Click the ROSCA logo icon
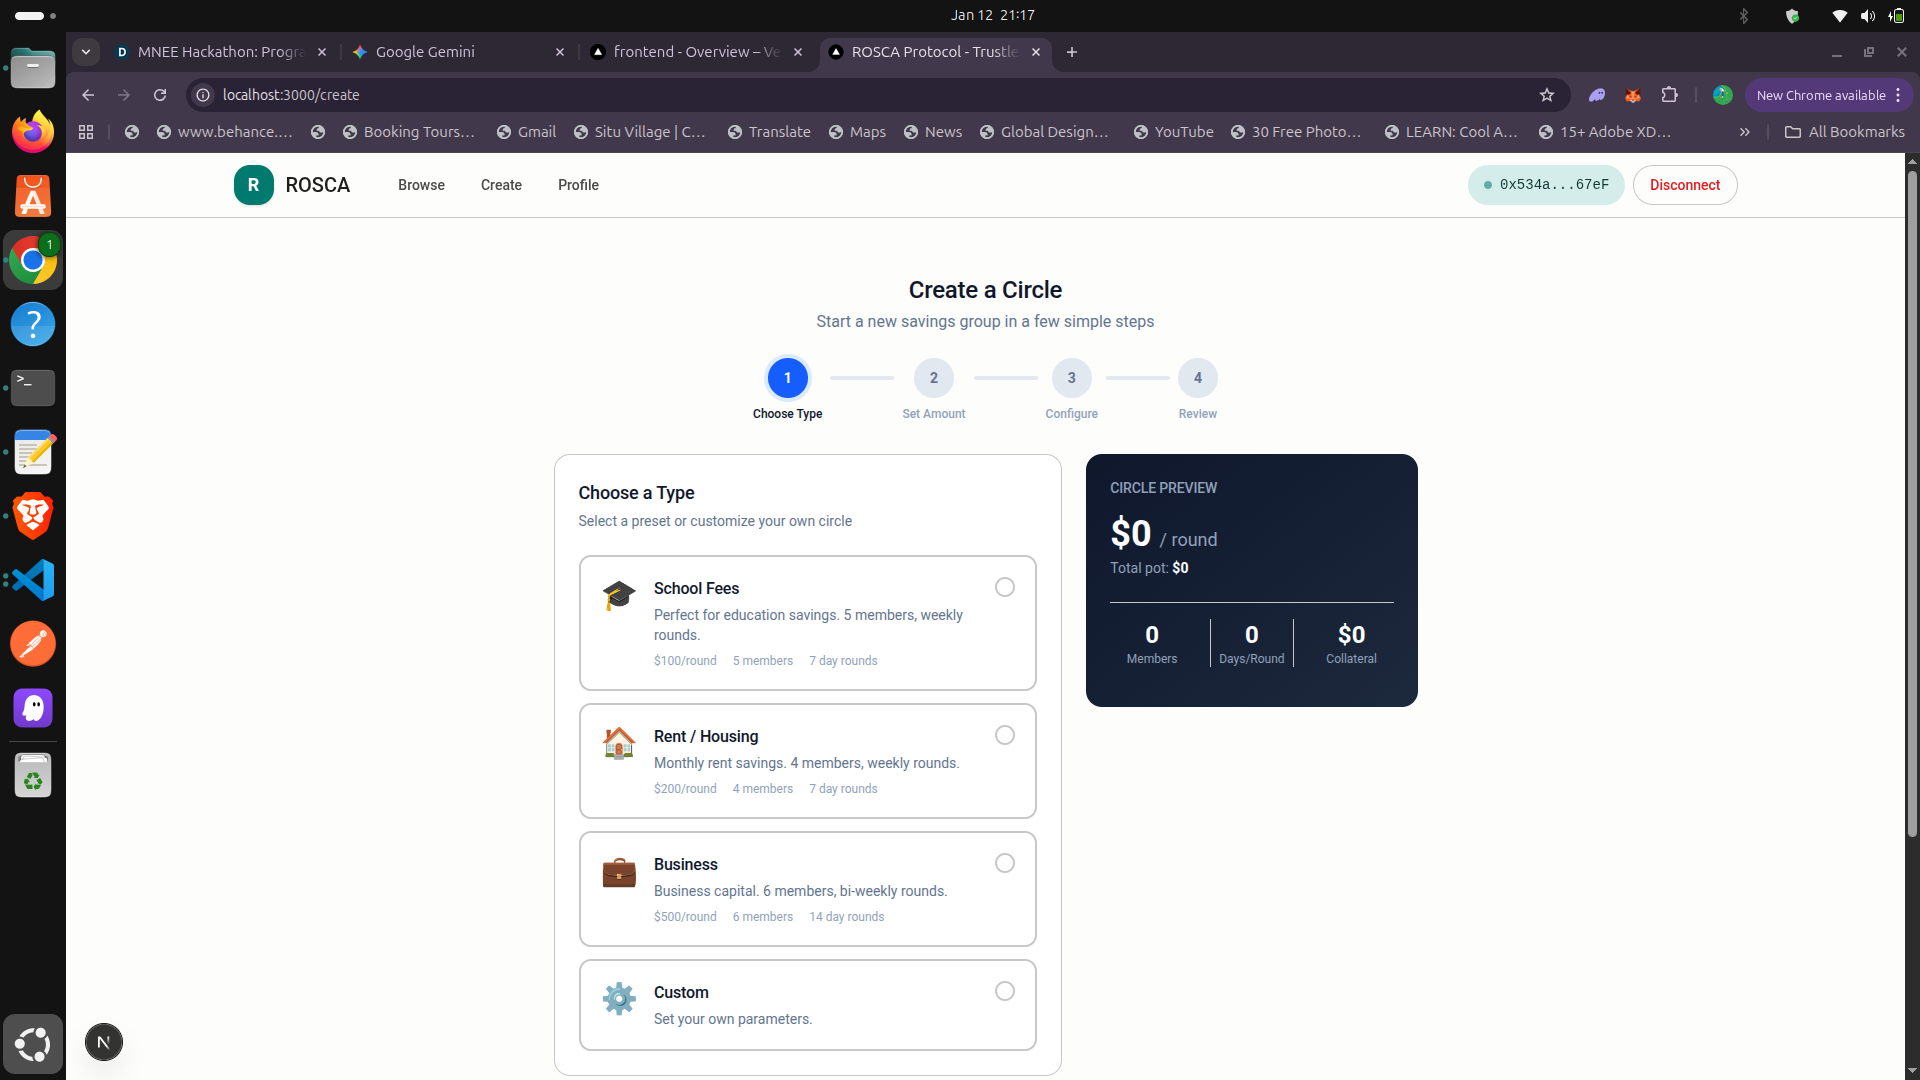This screenshot has width=1920, height=1080. [x=253, y=185]
